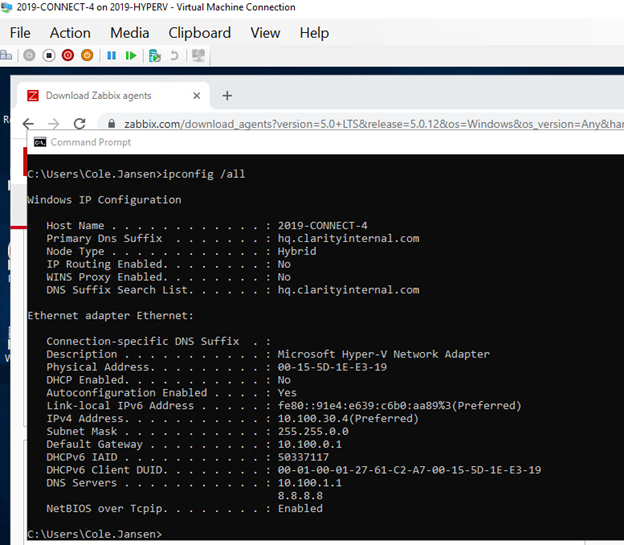
Task: Create a checkpoint using the toolbar icon
Action: (154, 55)
